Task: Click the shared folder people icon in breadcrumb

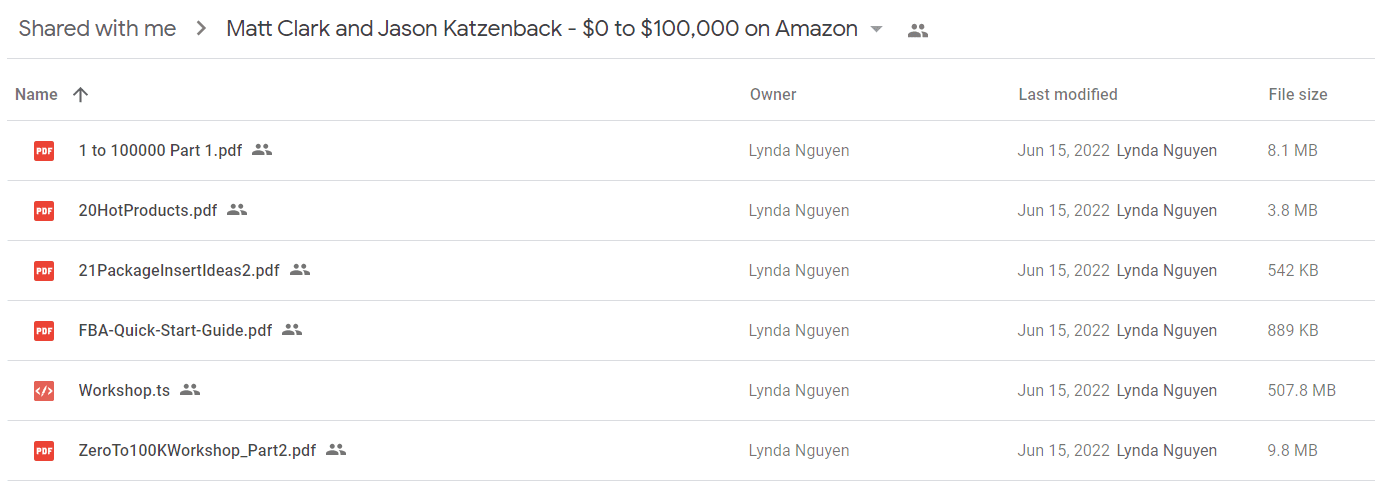Action: coord(918,30)
